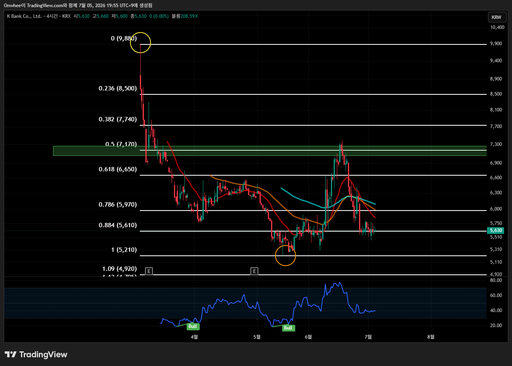Click the snapshot caption with date 7월 05
The image size is (512, 366).
point(78,5)
